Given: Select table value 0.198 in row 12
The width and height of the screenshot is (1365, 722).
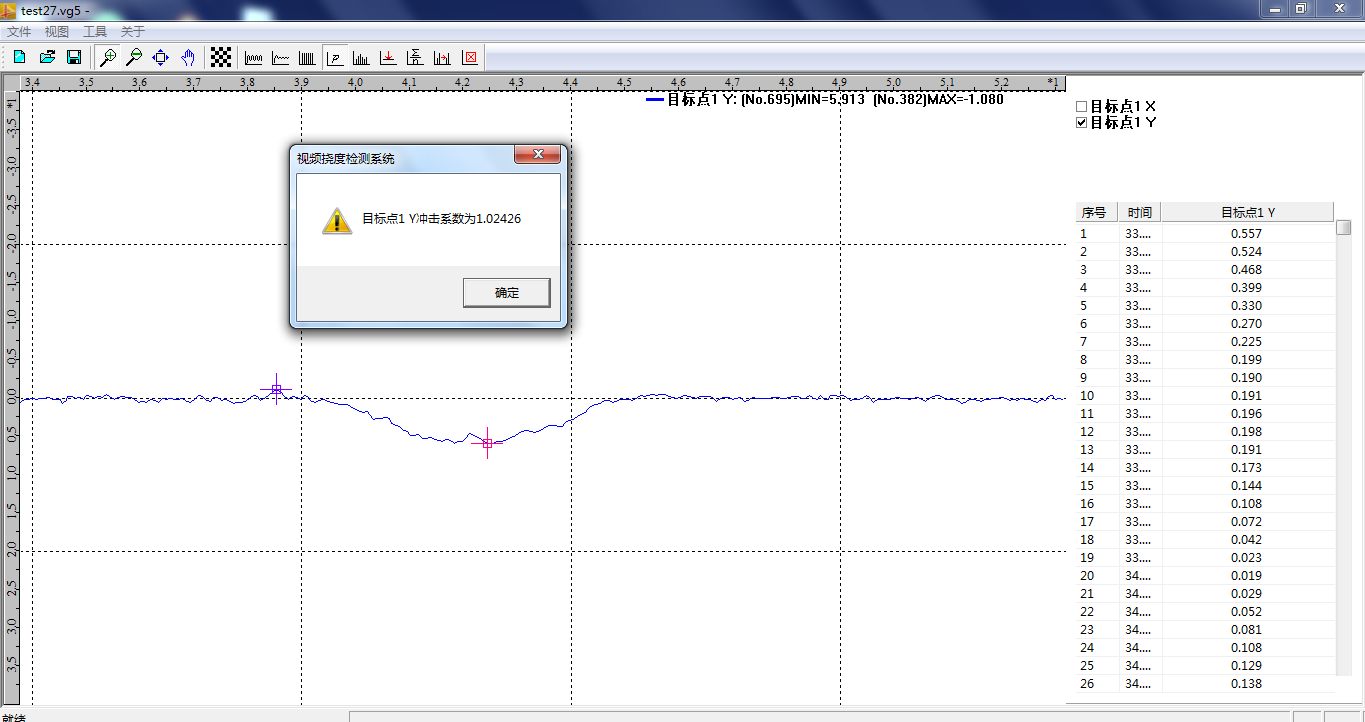Looking at the screenshot, I should 1246,432.
